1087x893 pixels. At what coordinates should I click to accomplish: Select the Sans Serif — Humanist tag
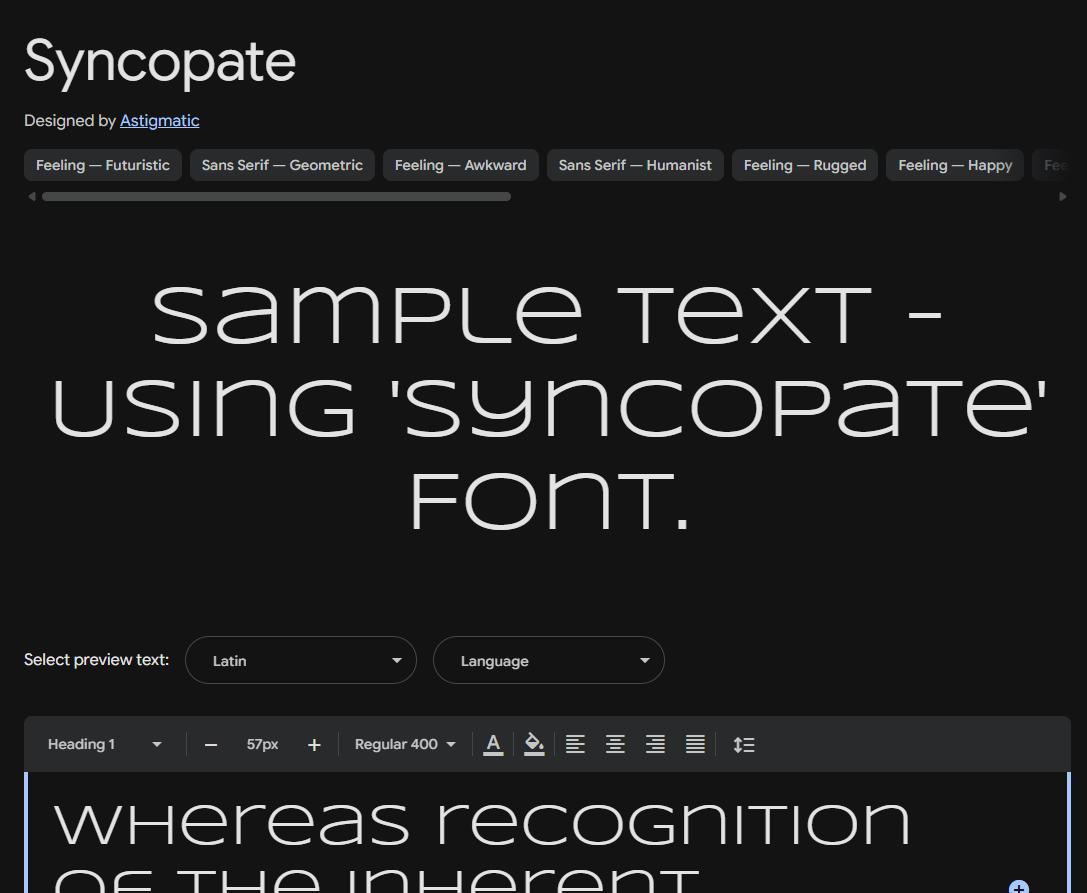point(635,165)
